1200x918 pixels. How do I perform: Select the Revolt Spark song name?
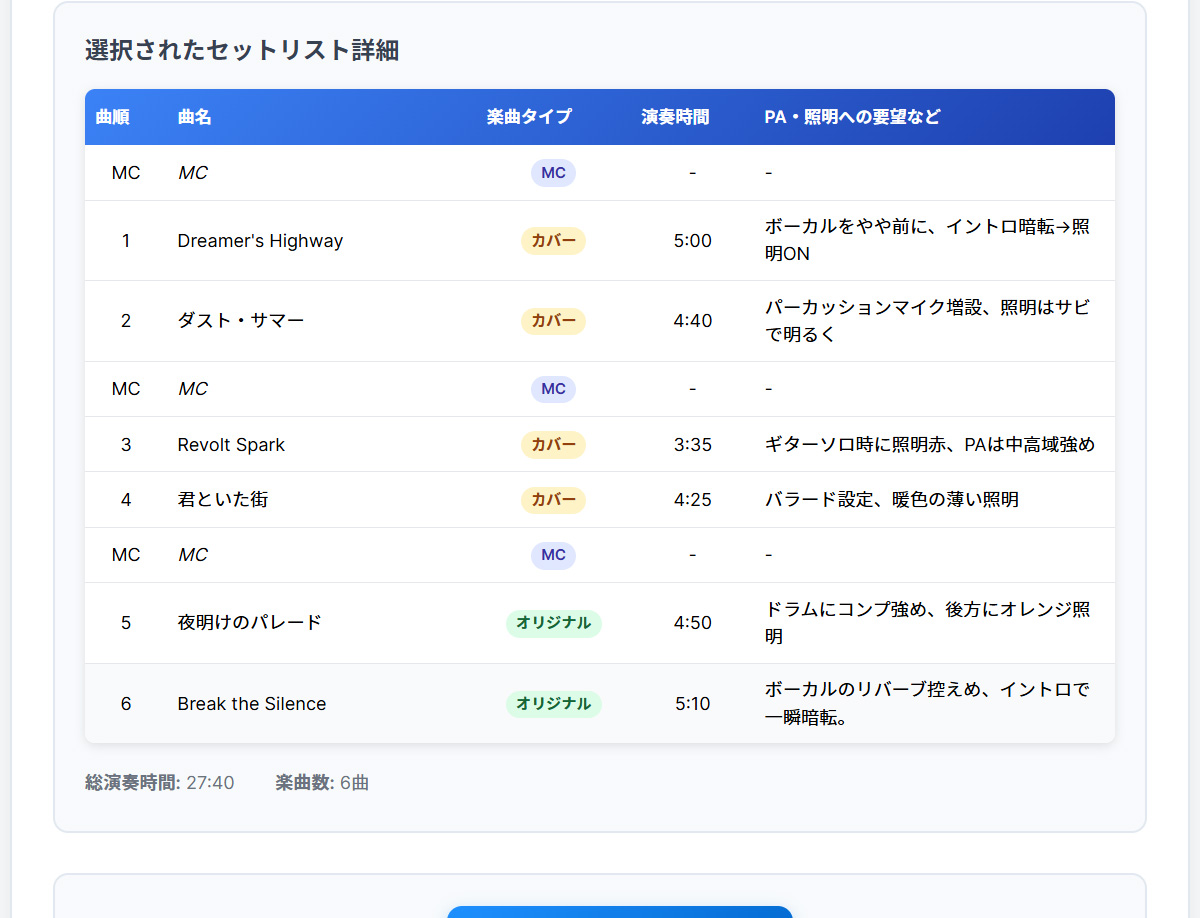pyautogui.click(x=231, y=445)
